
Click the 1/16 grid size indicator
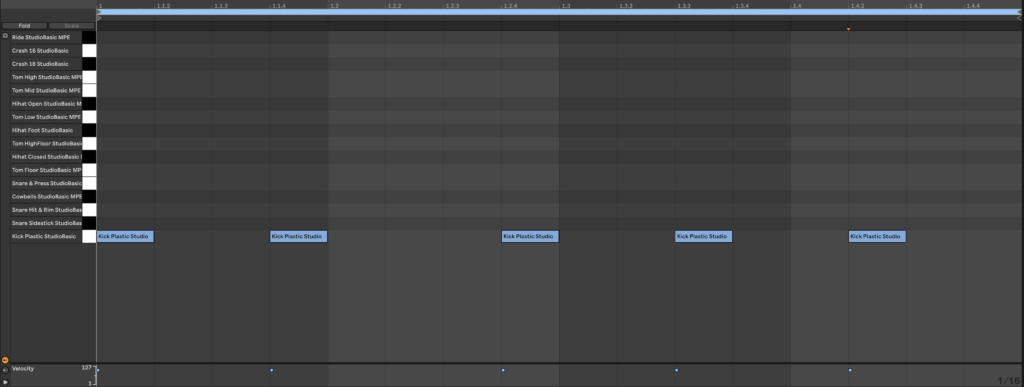click(x=1008, y=380)
